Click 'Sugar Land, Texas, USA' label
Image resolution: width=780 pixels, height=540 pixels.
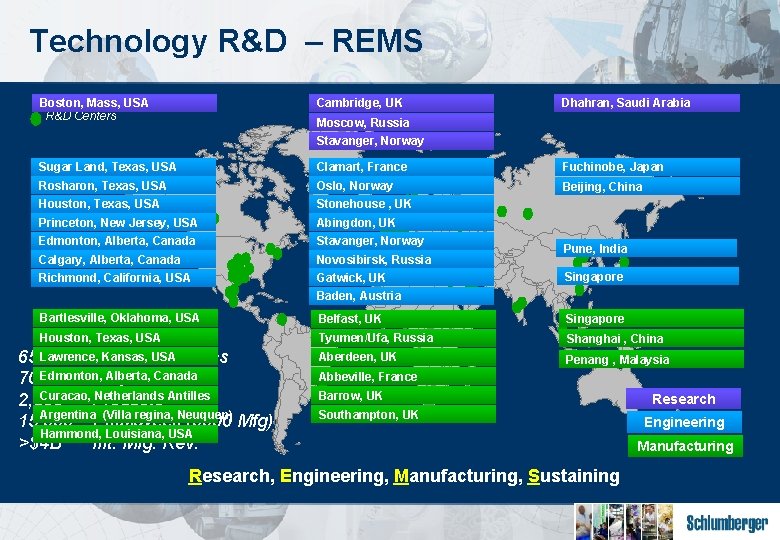pyautogui.click(x=123, y=167)
